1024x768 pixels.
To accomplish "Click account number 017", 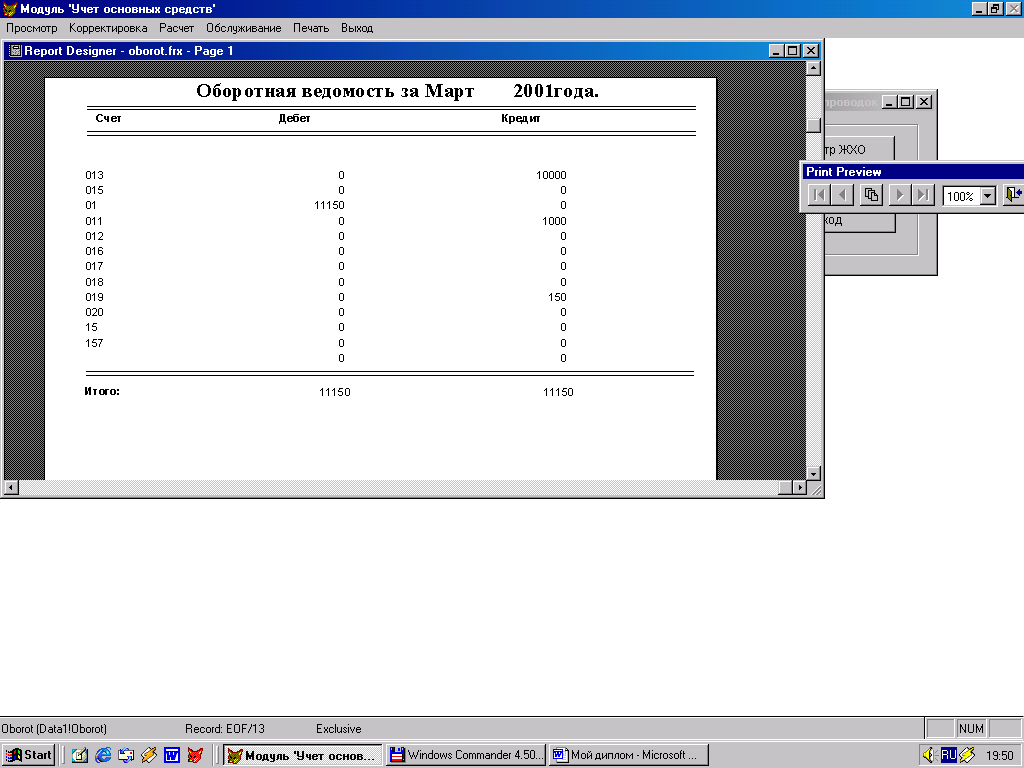I will [x=94, y=266].
